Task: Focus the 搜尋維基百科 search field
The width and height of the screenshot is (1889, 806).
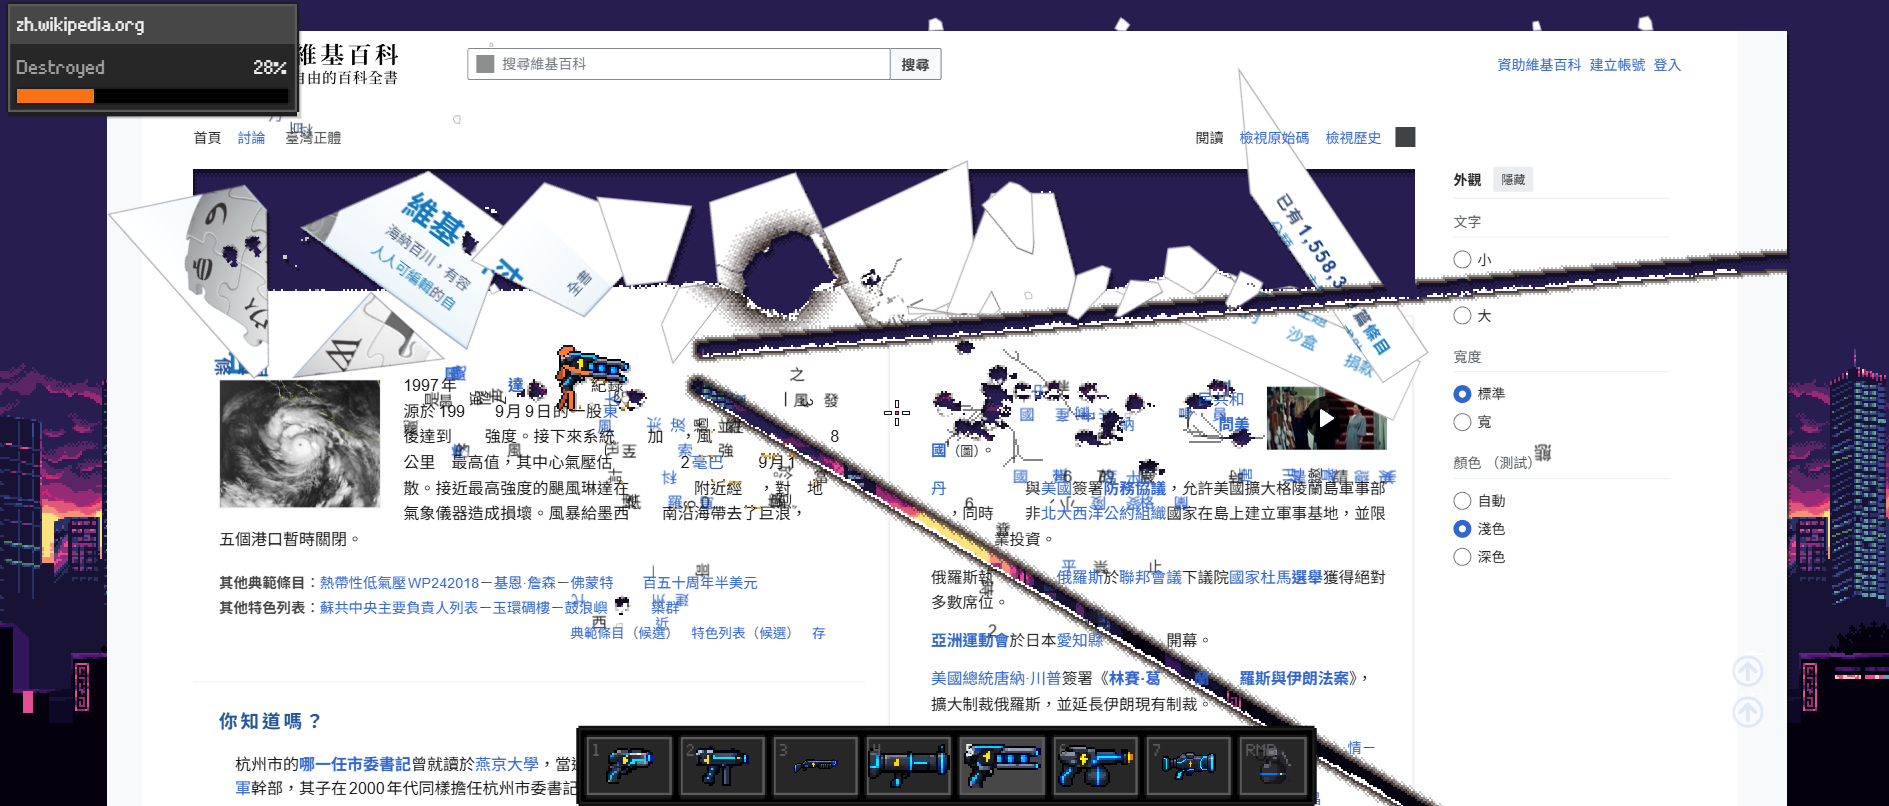Action: tap(679, 64)
